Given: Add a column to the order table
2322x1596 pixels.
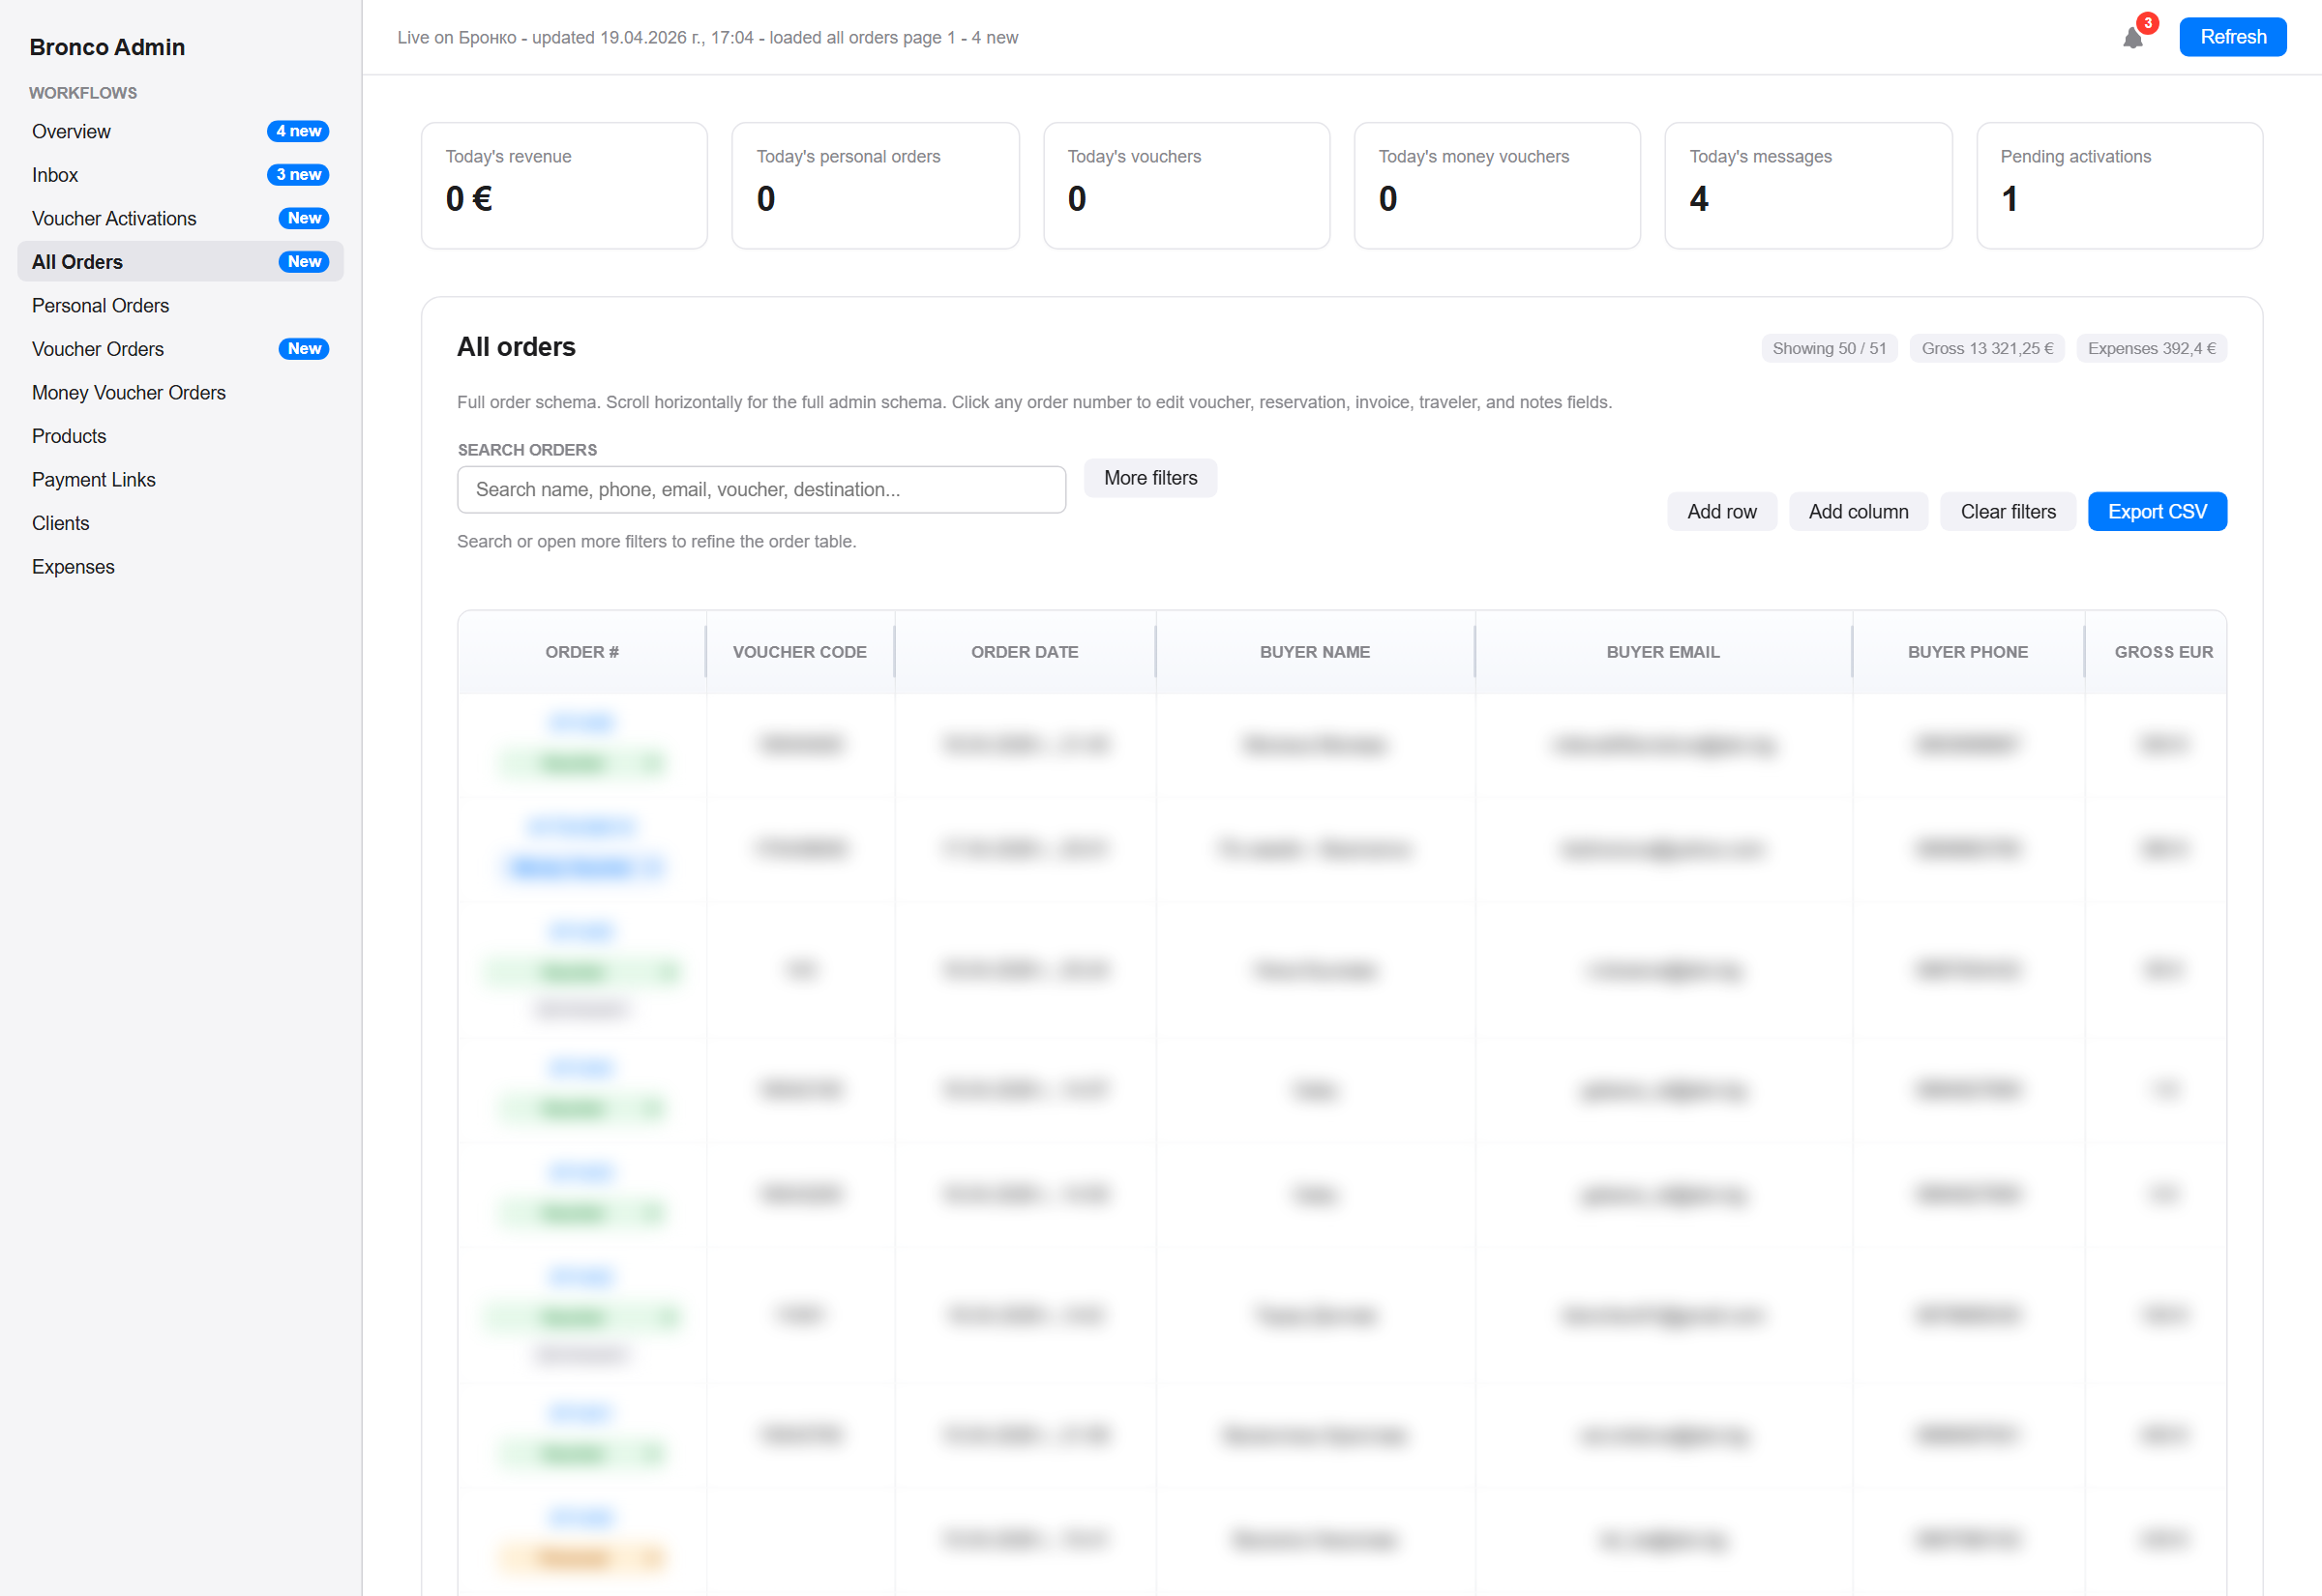Looking at the screenshot, I should pos(1858,511).
